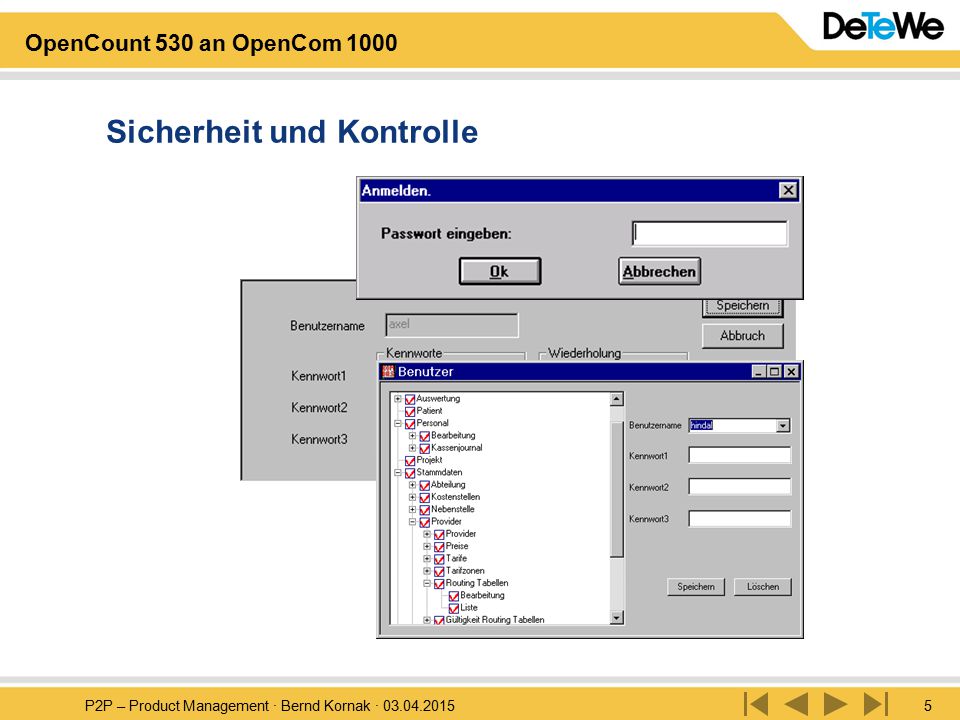Click the tree scrollbar up arrow
This screenshot has width=960, height=720.
617,399
